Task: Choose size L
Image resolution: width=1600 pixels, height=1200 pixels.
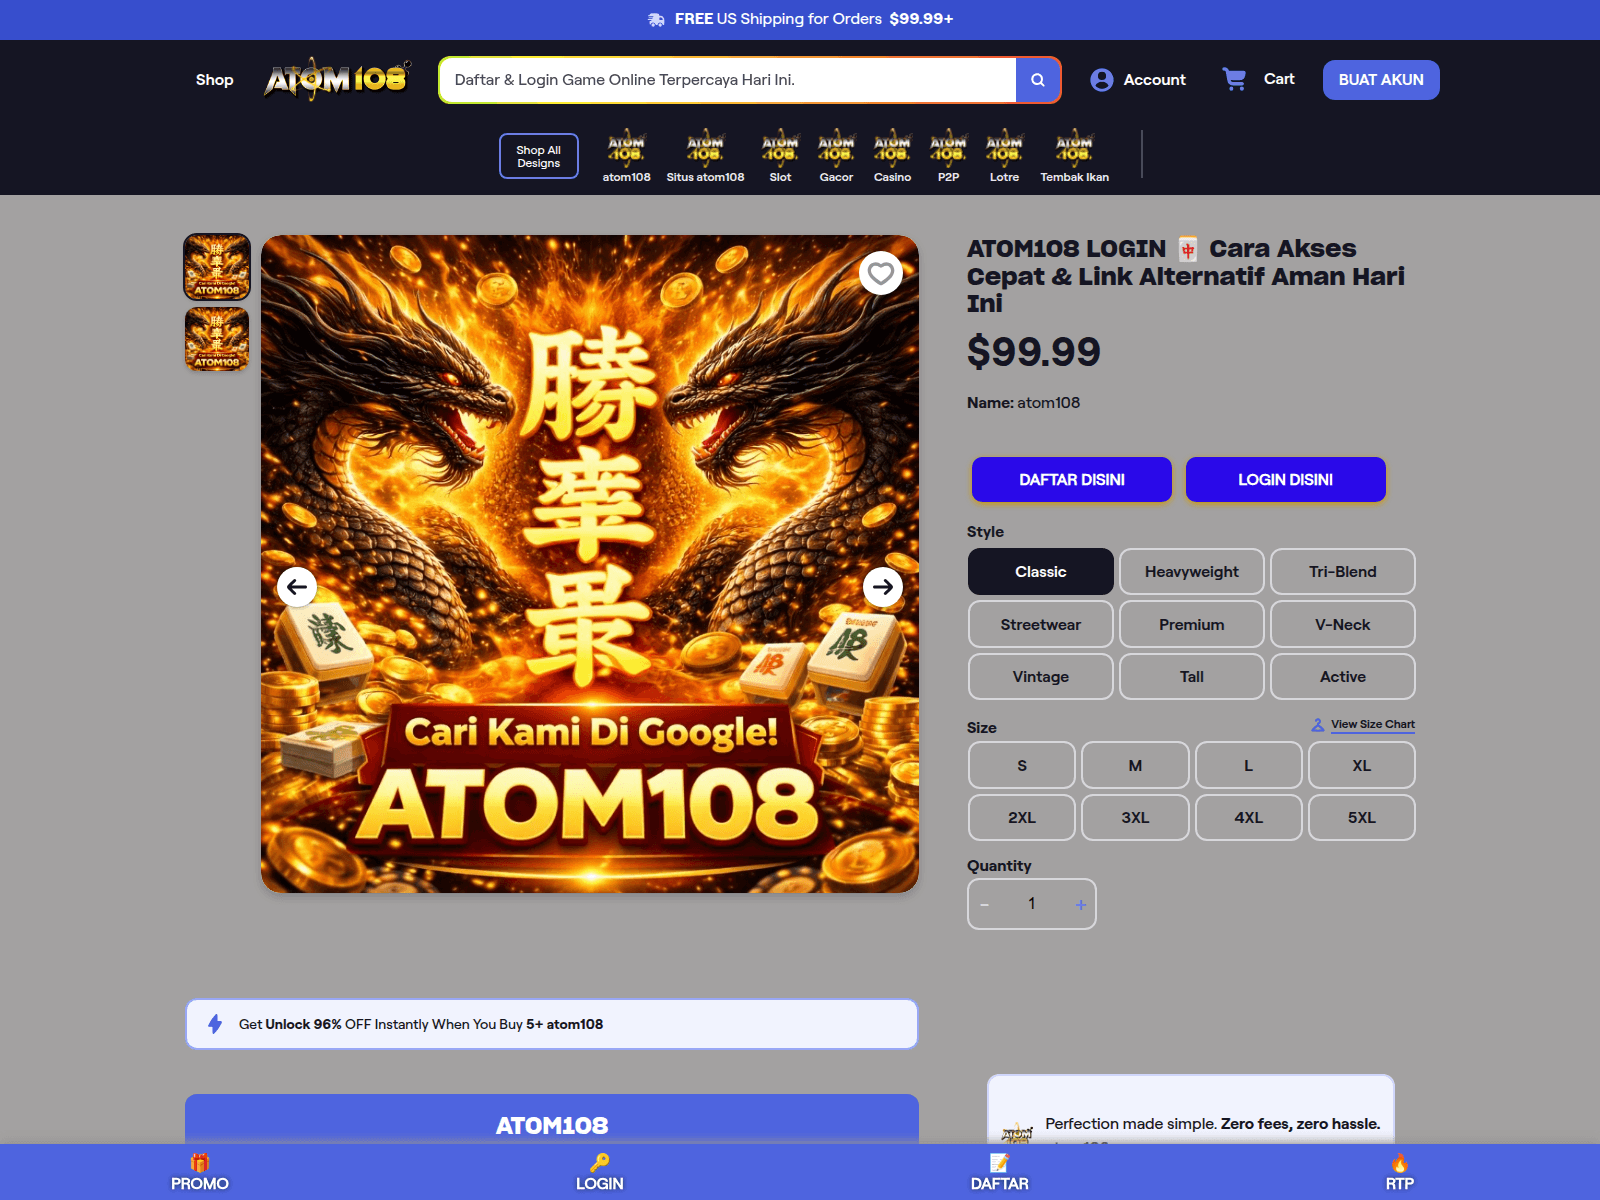Action: [x=1249, y=765]
